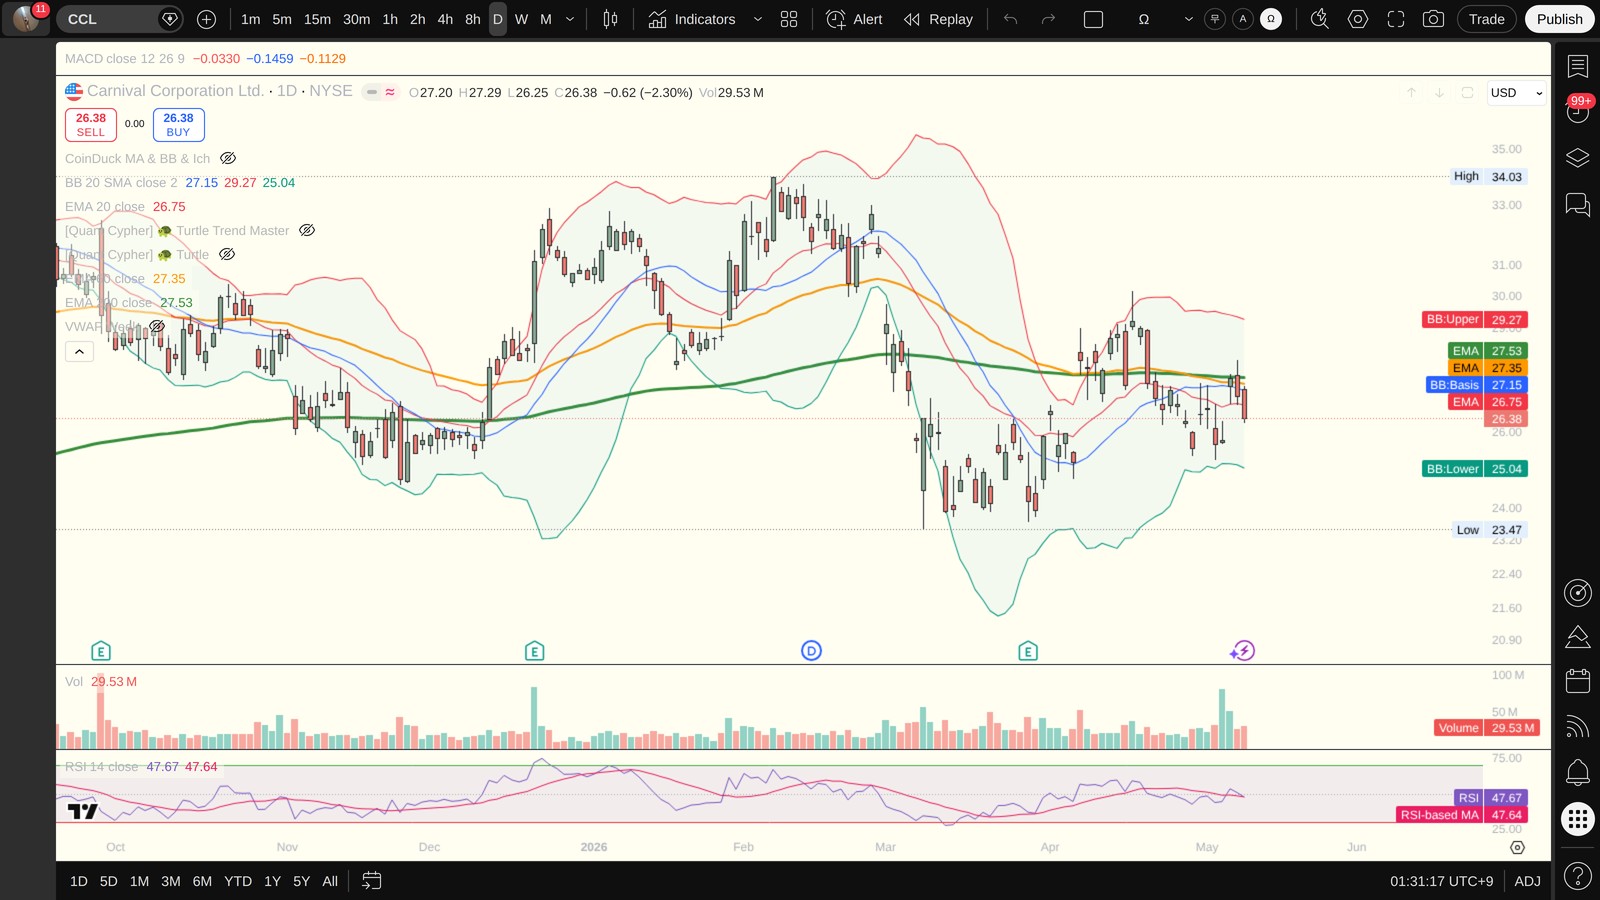1600x900 pixels.
Task: Open the layout setup grid icon
Action: 789,19
